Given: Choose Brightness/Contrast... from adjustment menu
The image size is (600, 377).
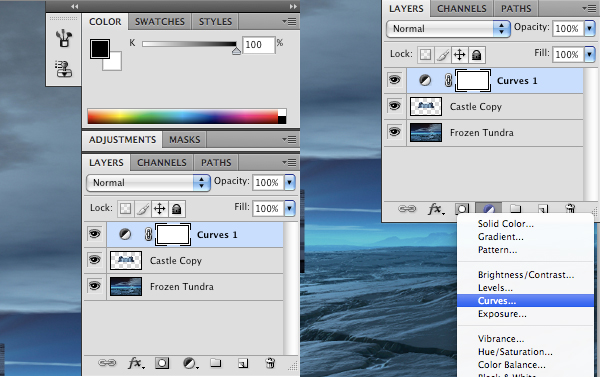Looking at the screenshot, I should [x=525, y=275].
